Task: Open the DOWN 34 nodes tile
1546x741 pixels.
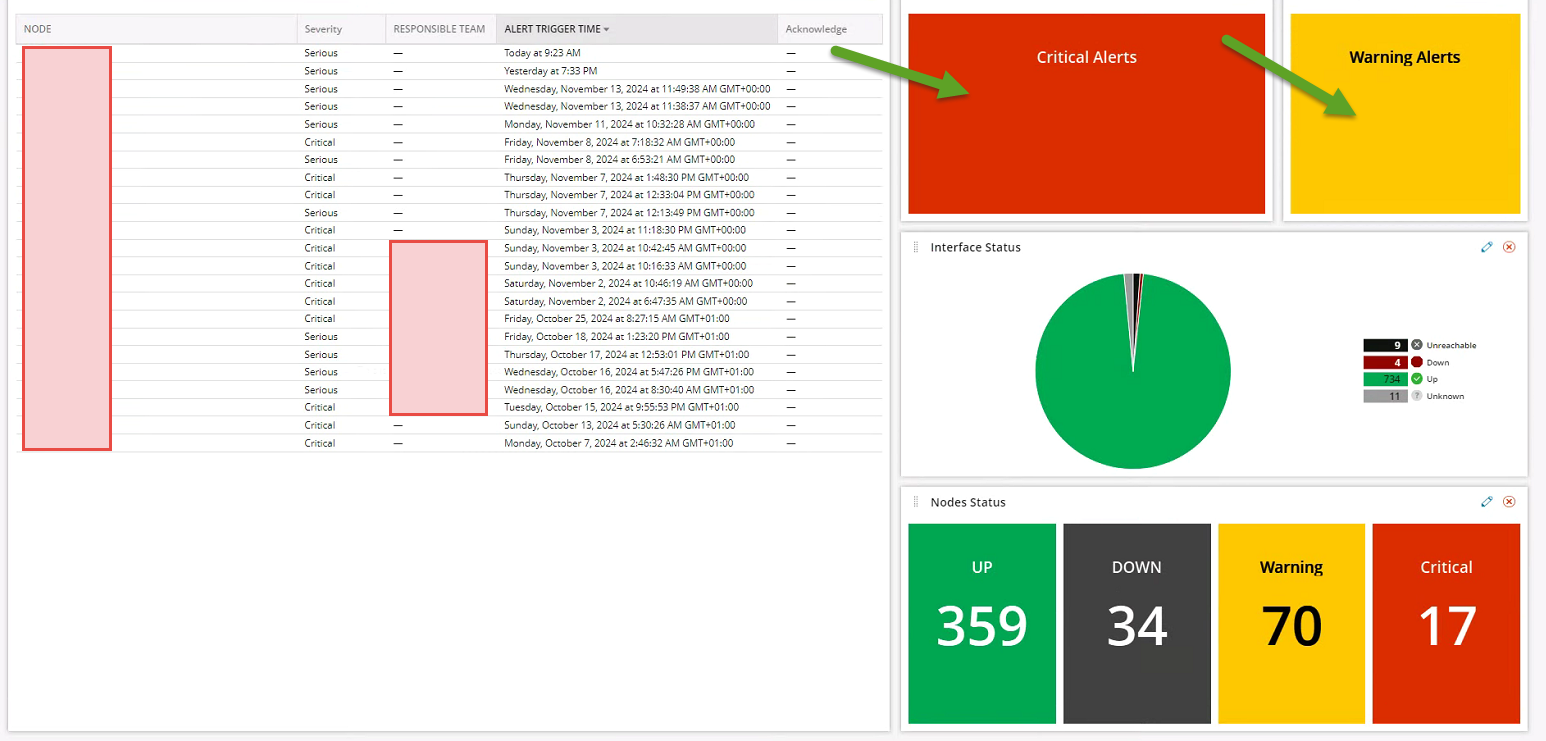Action: (x=1137, y=623)
